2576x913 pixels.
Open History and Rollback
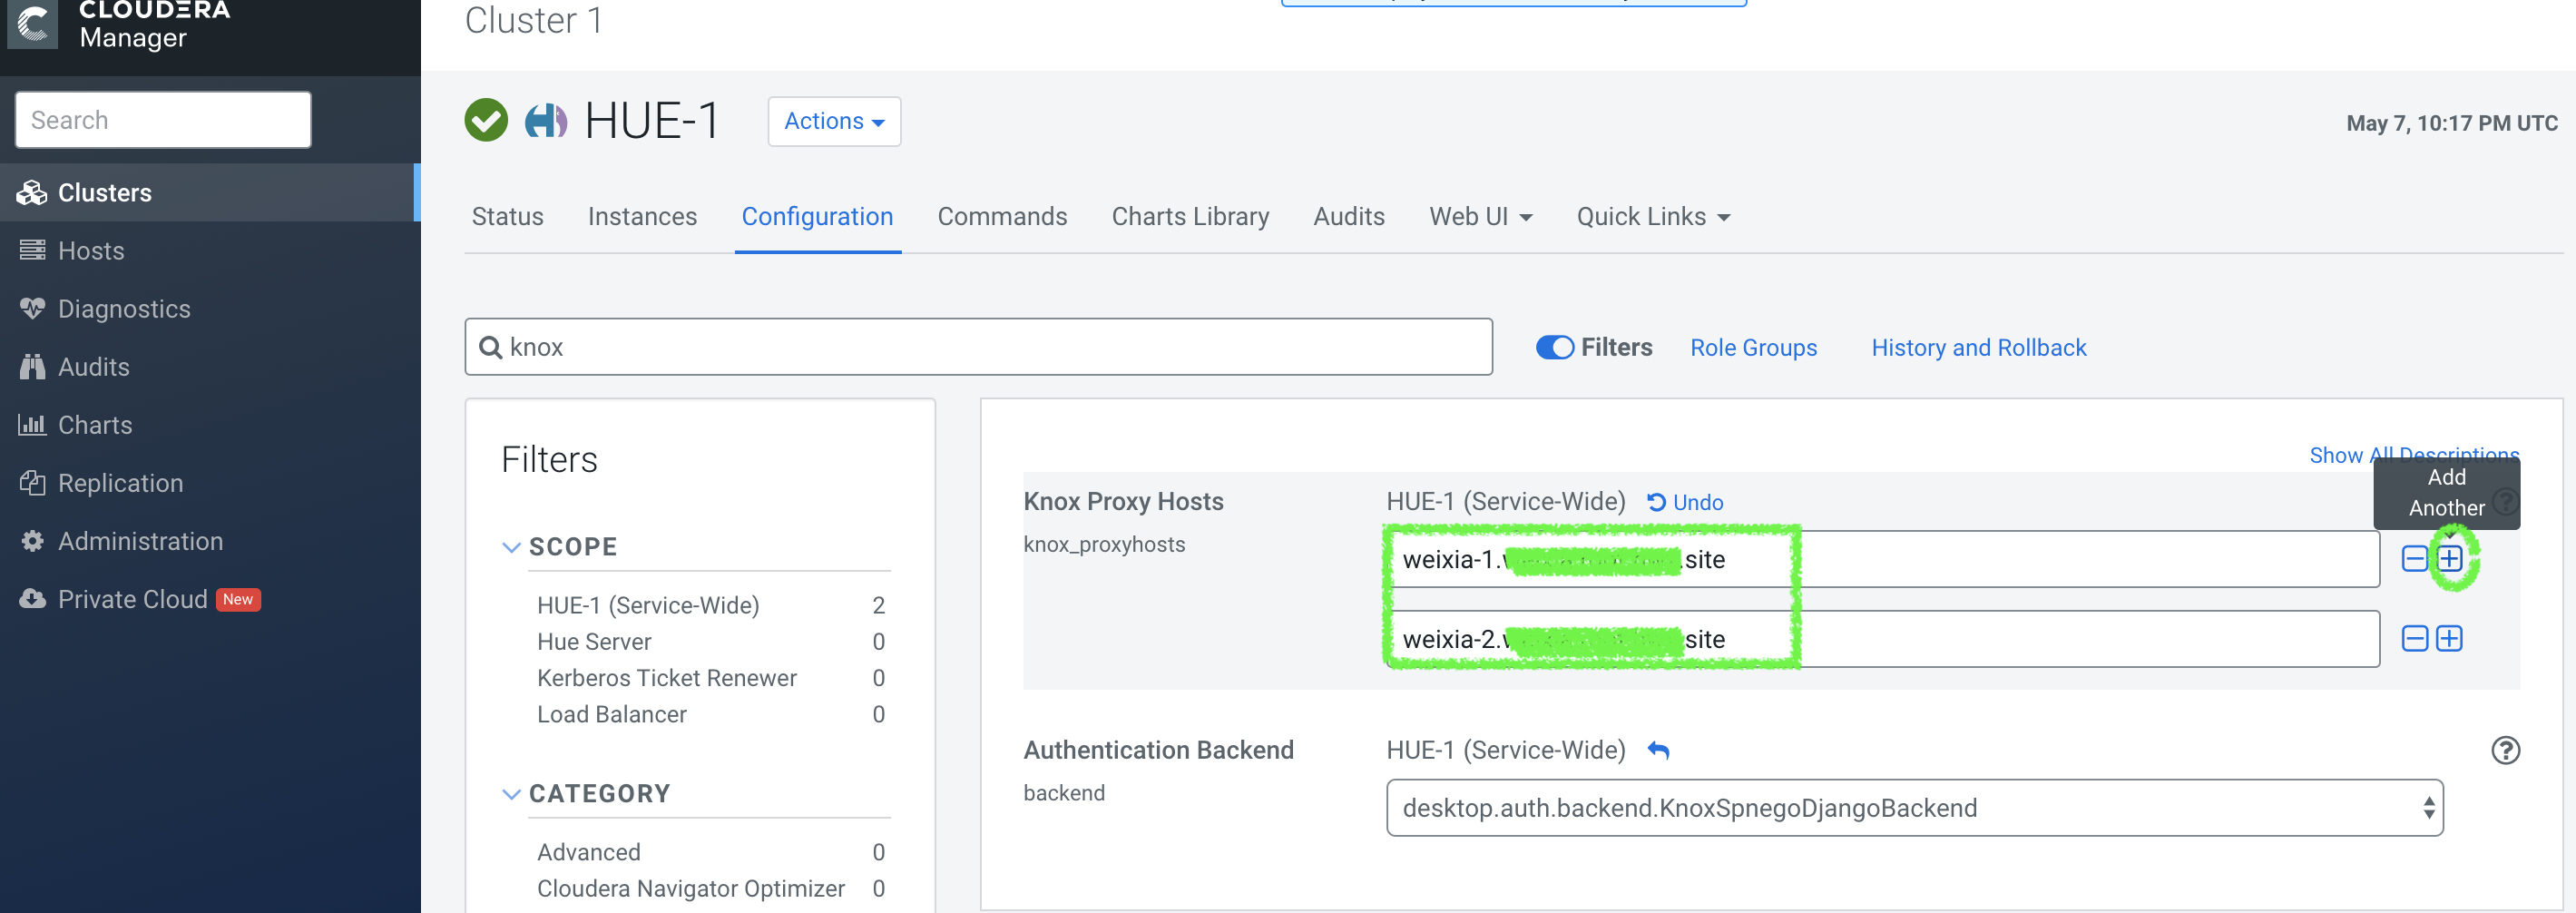pos(1978,348)
